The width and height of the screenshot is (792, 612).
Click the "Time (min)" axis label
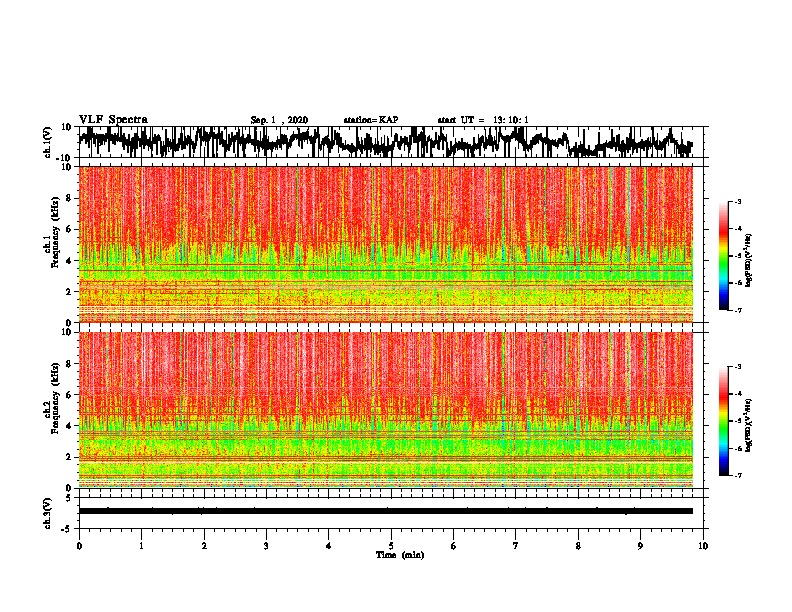click(x=400, y=555)
